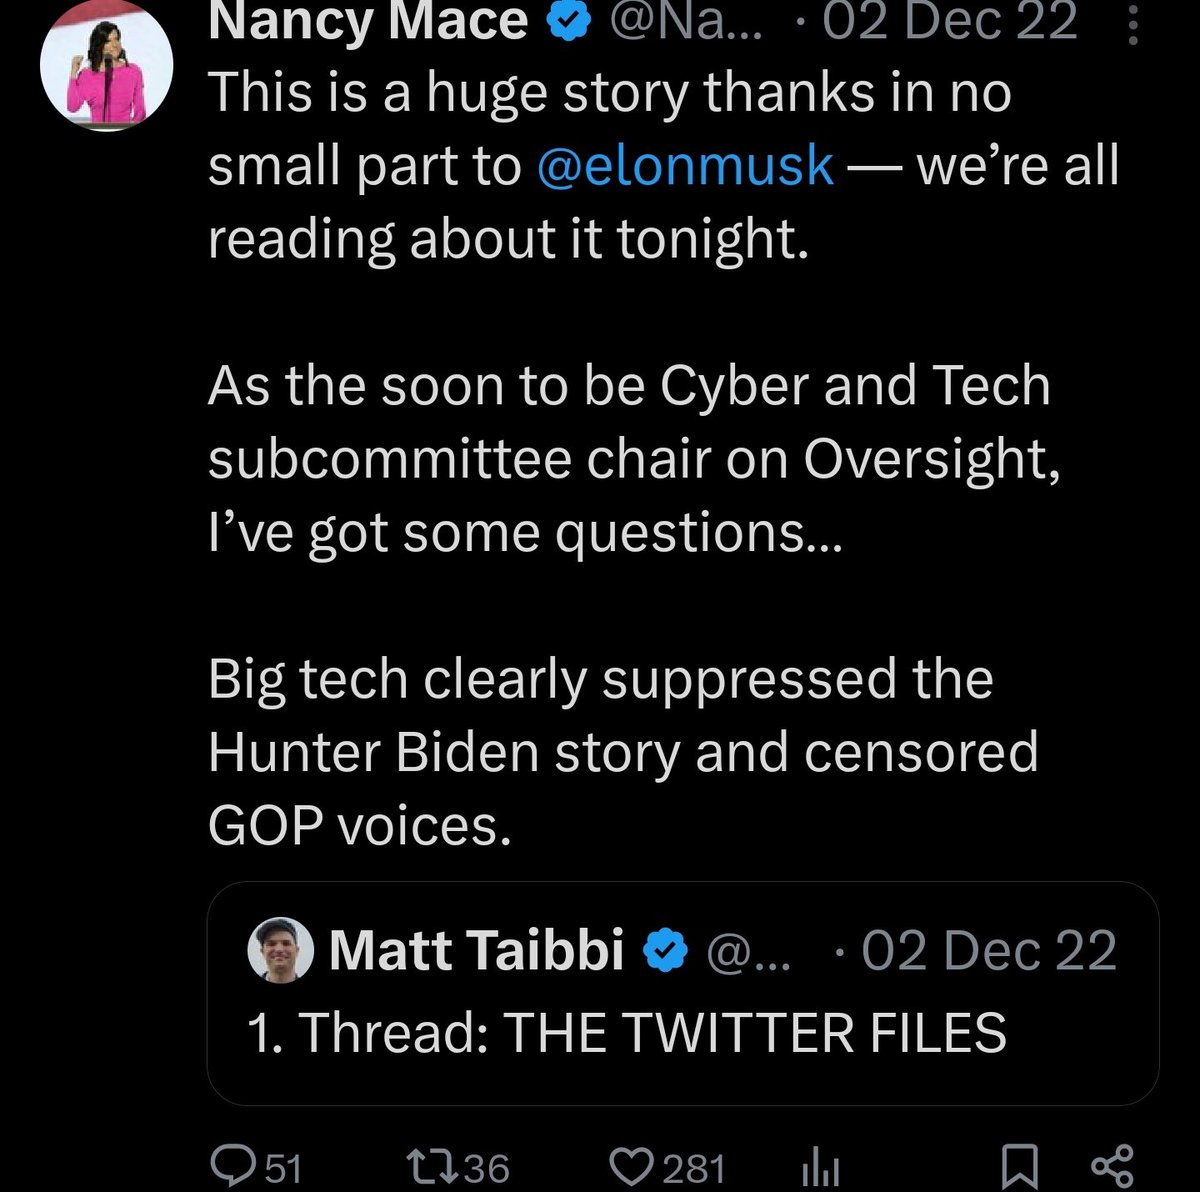This screenshot has height=1192, width=1200.
Task: Tap the quoted tweet's 02 Dec 22 date
Action: click(988, 950)
